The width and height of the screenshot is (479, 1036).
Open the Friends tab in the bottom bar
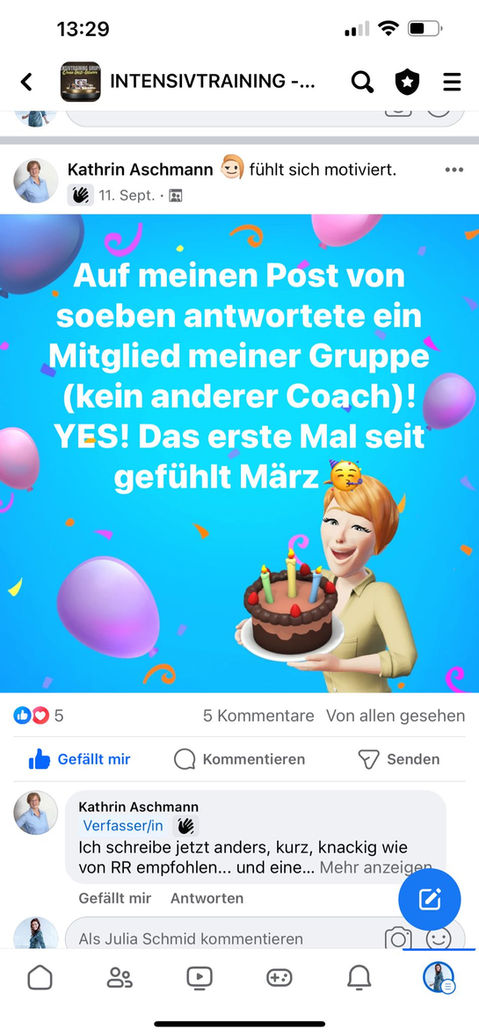(x=120, y=977)
